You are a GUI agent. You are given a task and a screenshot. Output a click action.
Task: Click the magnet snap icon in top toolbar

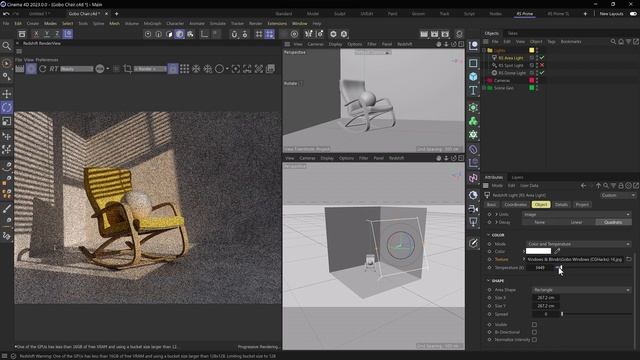tap(234, 34)
